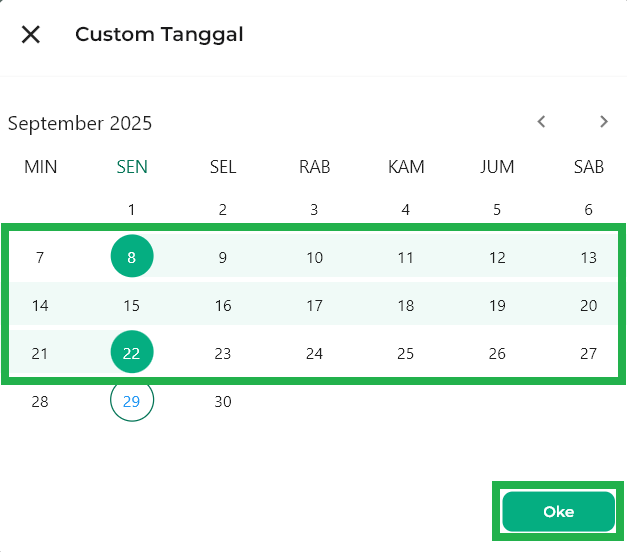Choose September 3 in the calendar

click(314, 210)
